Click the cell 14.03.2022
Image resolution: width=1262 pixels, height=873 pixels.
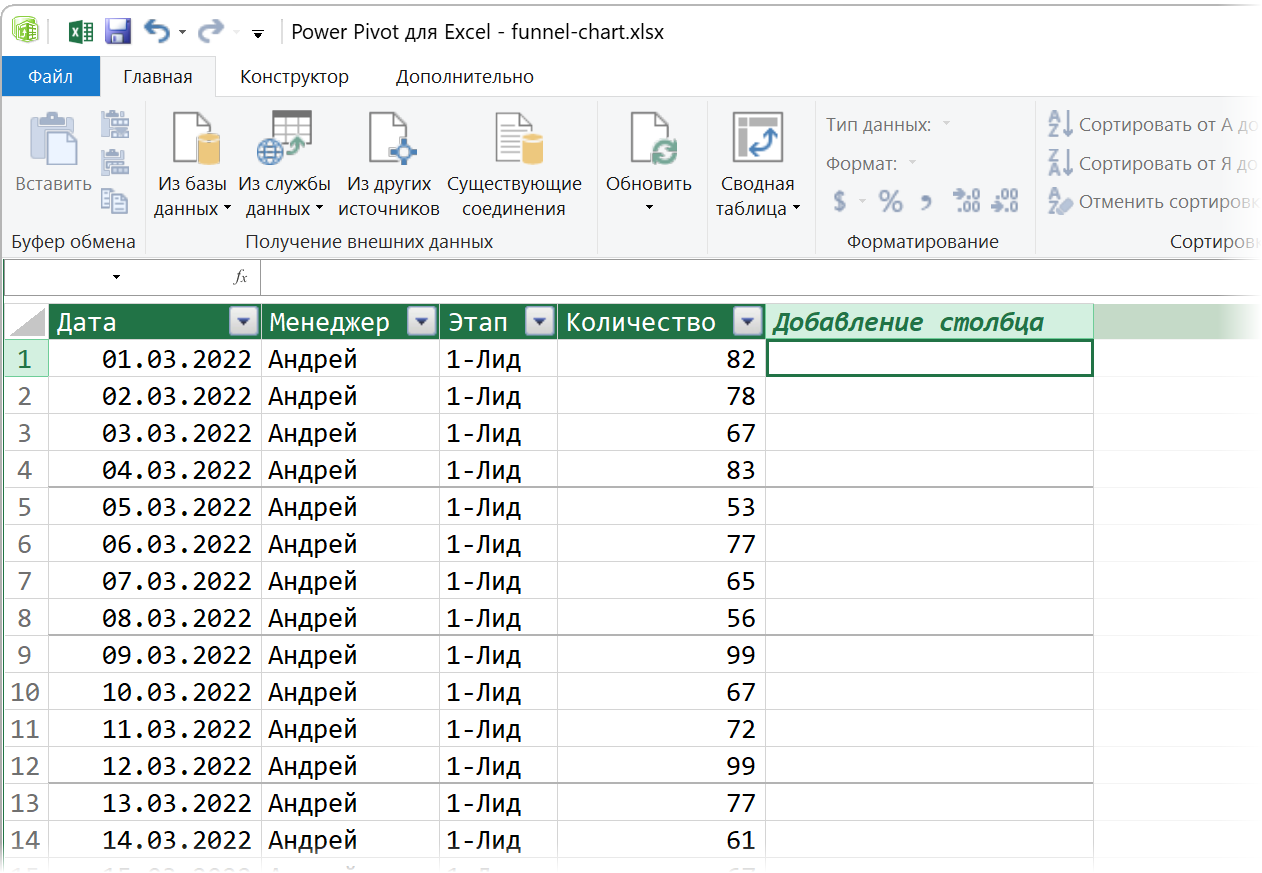155,840
